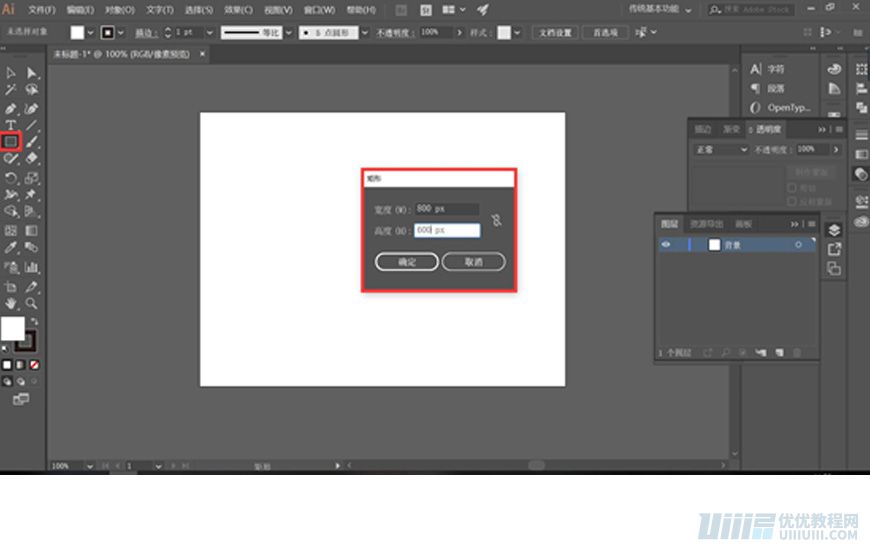Toggle the 反相蒙版 checkbox

pos(791,201)
